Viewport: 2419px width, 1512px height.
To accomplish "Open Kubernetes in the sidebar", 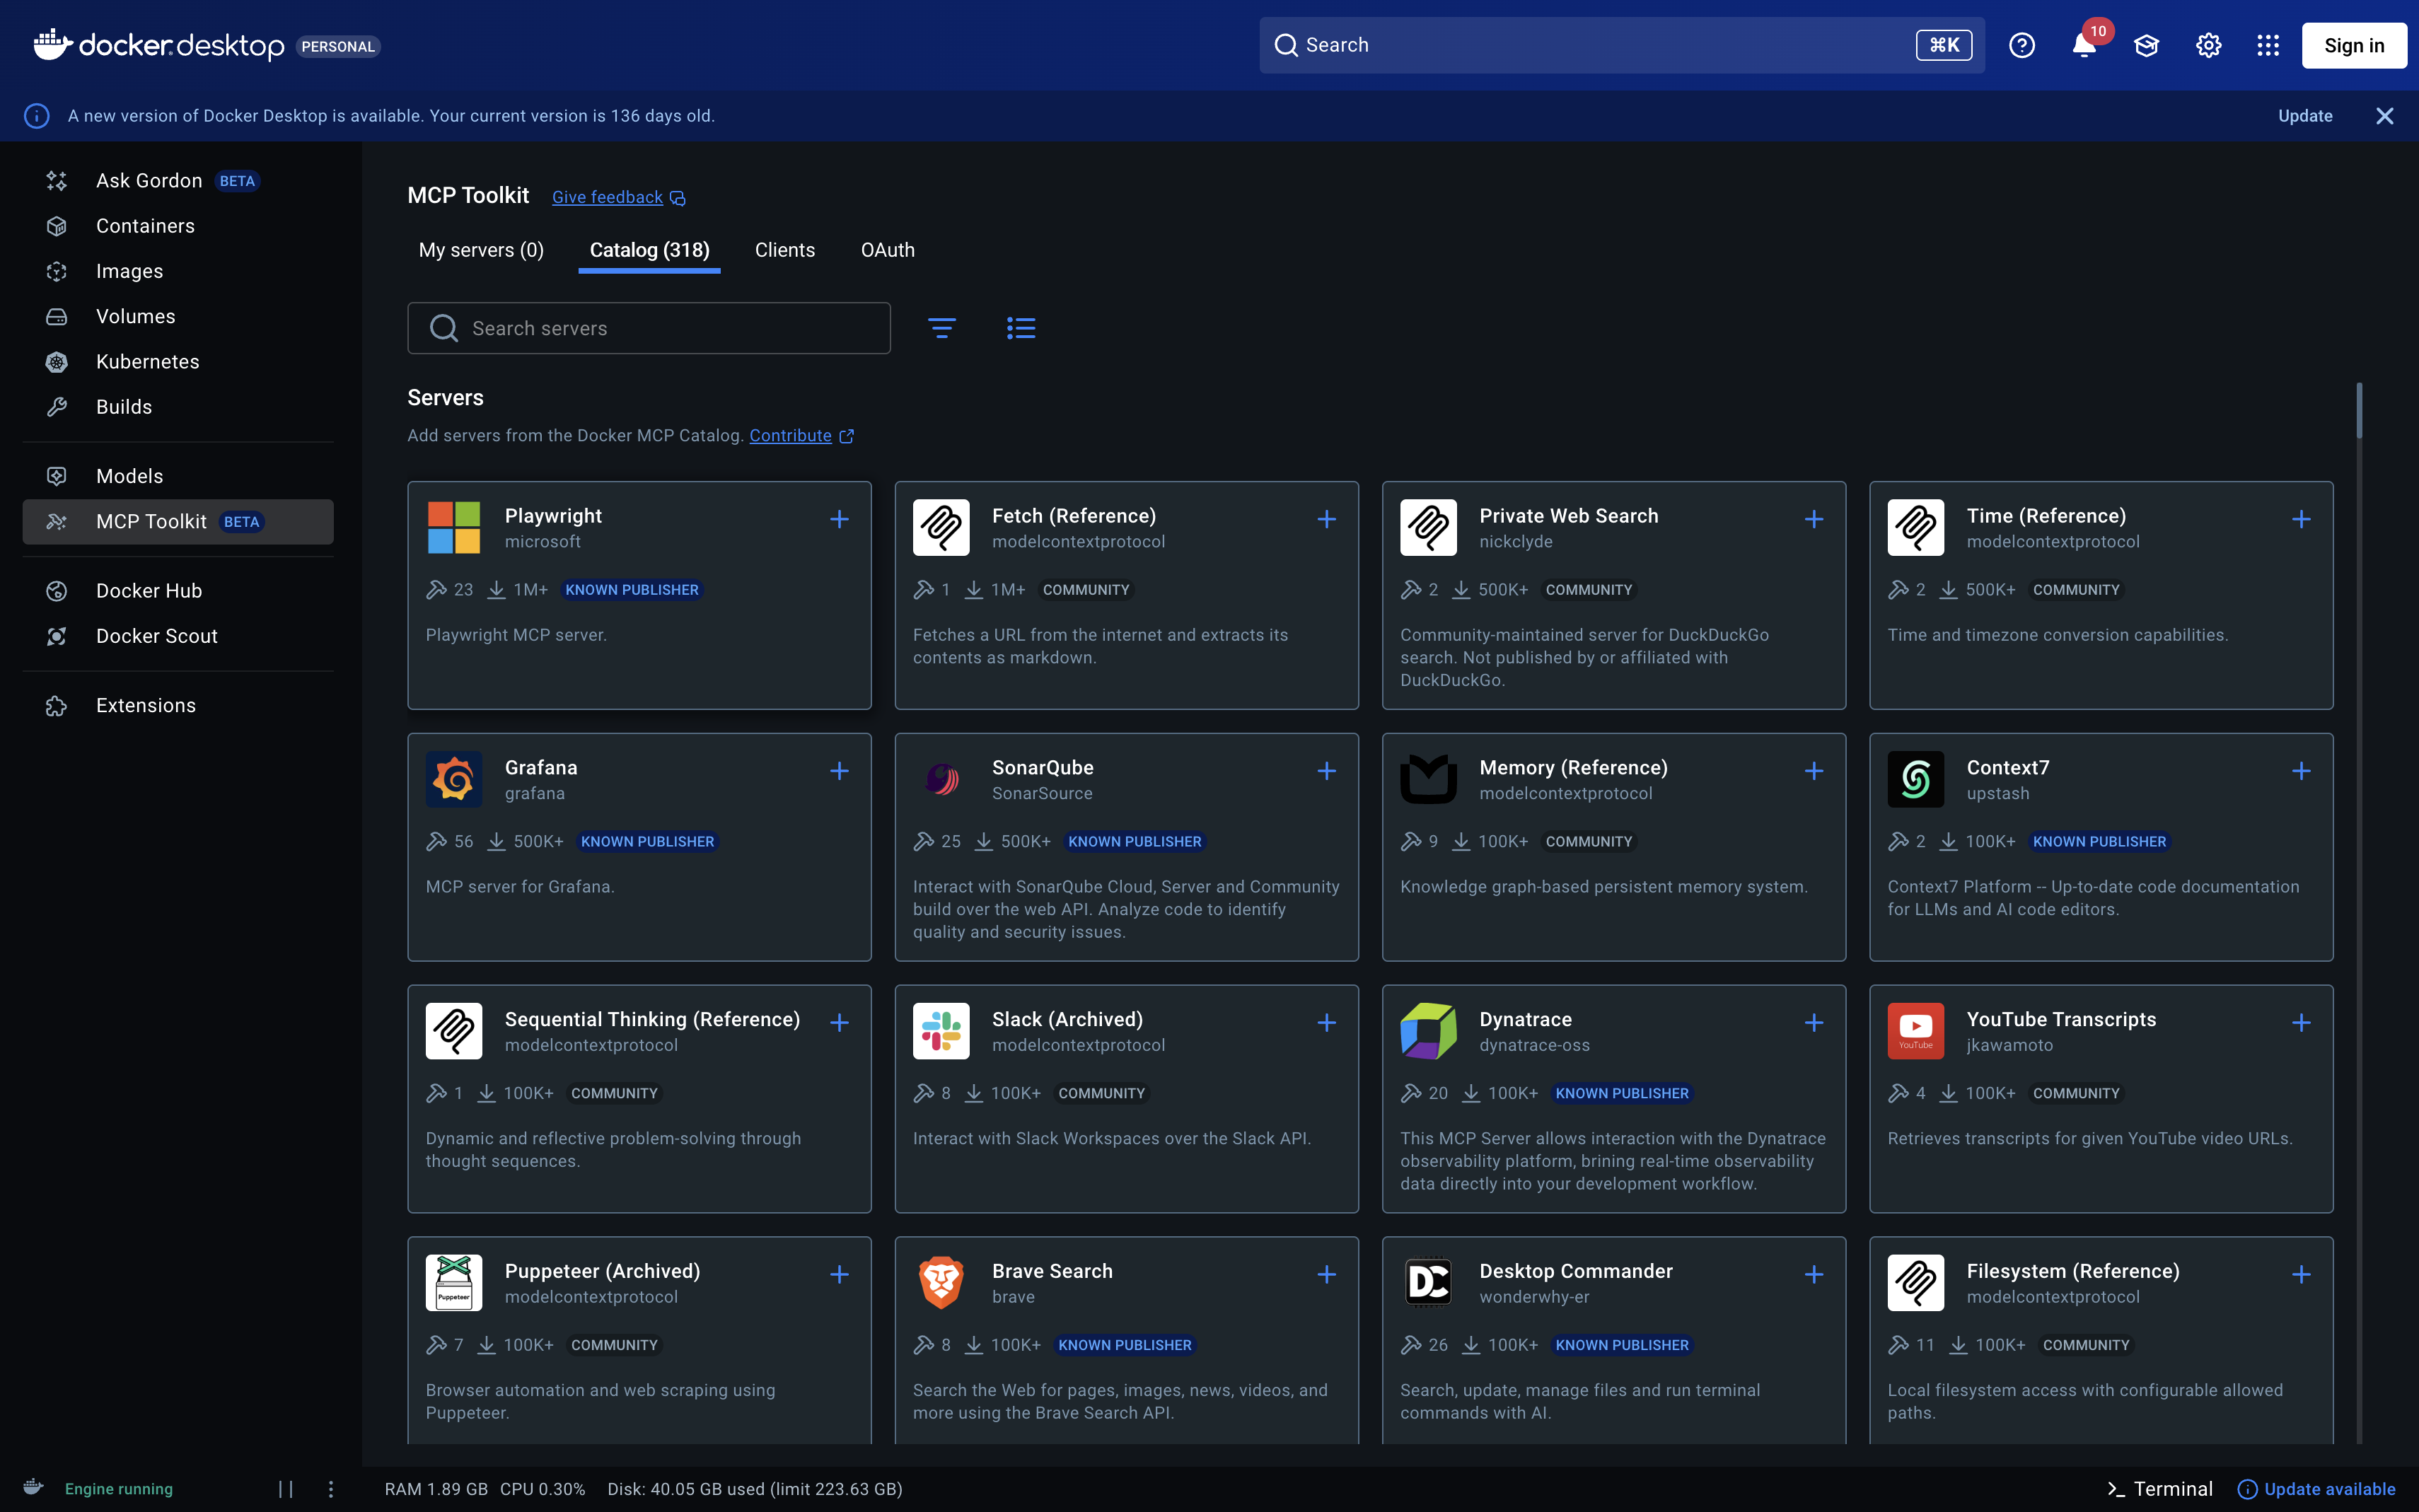I will pyautogui.click(x=178, y=362).
